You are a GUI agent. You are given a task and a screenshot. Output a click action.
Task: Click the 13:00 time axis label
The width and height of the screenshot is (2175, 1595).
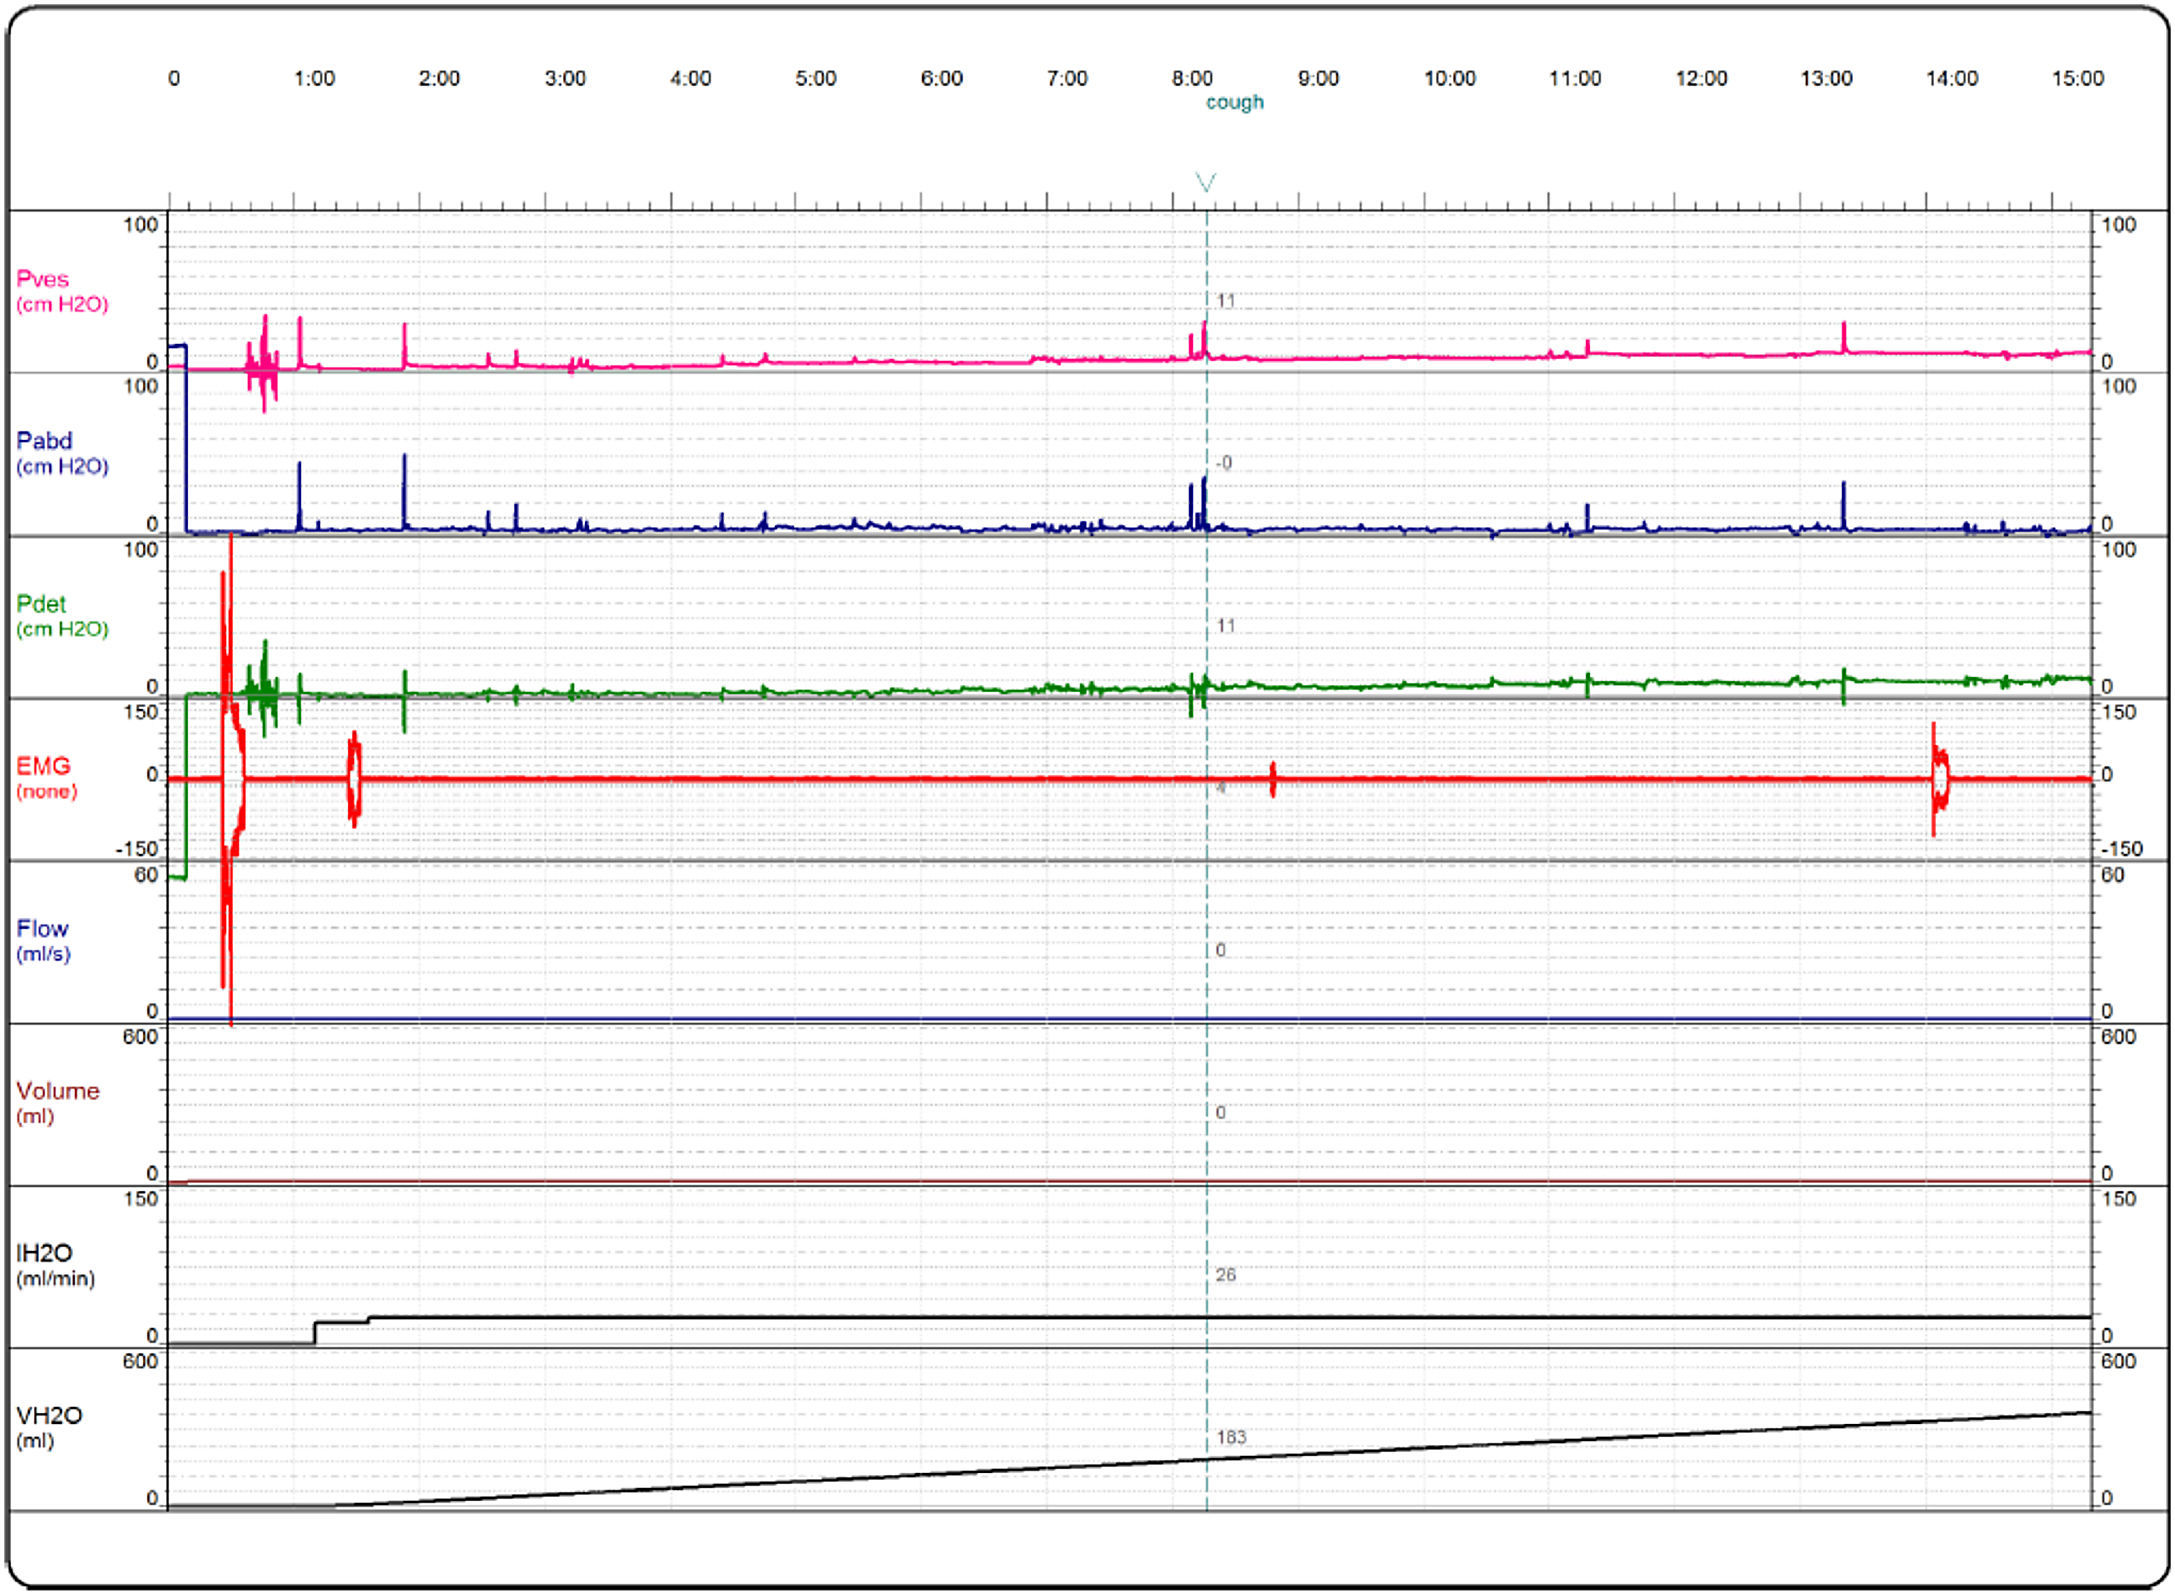tap(1826, 78)
